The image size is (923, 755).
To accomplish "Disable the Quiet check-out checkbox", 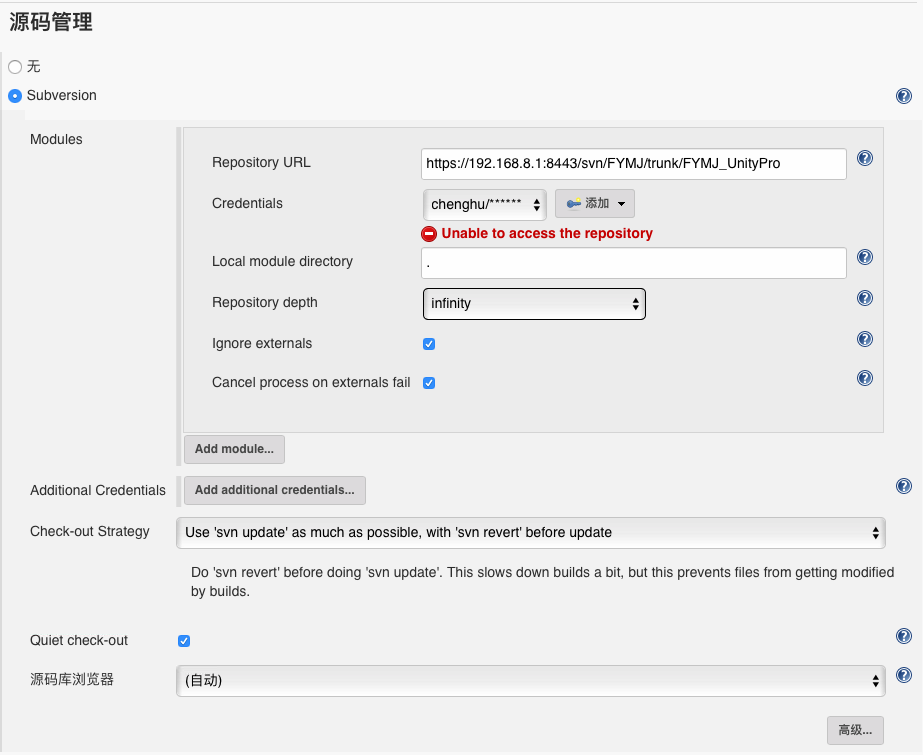I will pyautogui.click(x=183, y=641).
